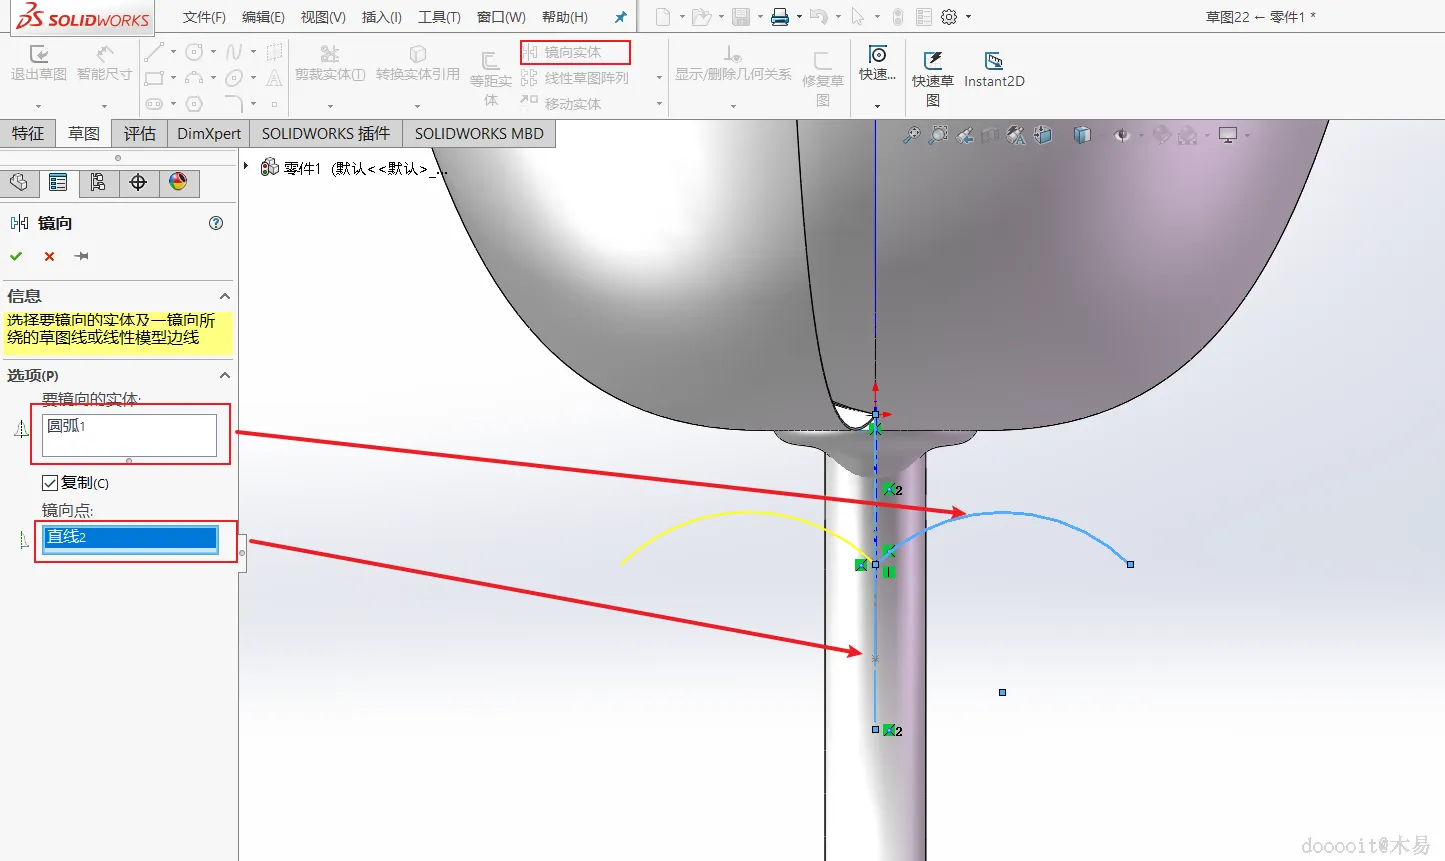Click the pushpin icon to keep the panel visible
Image resolution: width=1445 pixels, height=861 pixels.
point(82,256)
